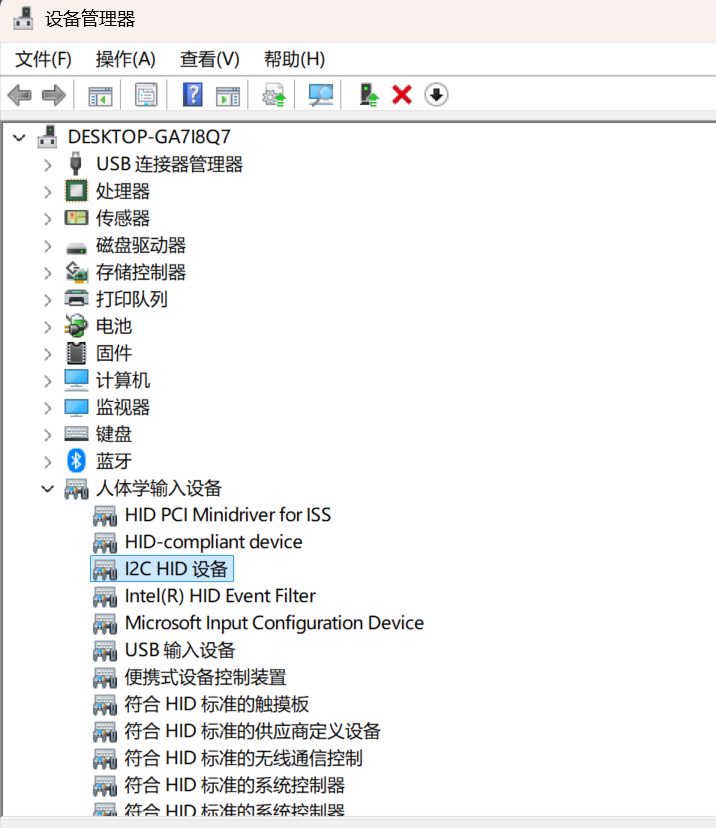Screen dimensions: 716x828
Task: Expand the 处理器 category
Action: click(48, 192)
